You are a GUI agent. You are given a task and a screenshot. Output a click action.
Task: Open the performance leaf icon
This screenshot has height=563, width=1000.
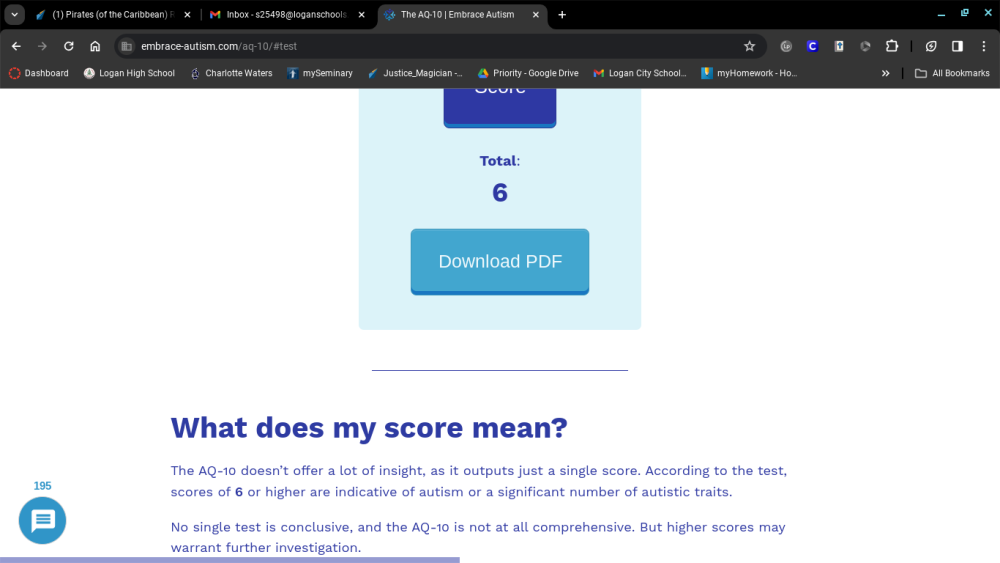pyautogui.click(x=930, y=46)
